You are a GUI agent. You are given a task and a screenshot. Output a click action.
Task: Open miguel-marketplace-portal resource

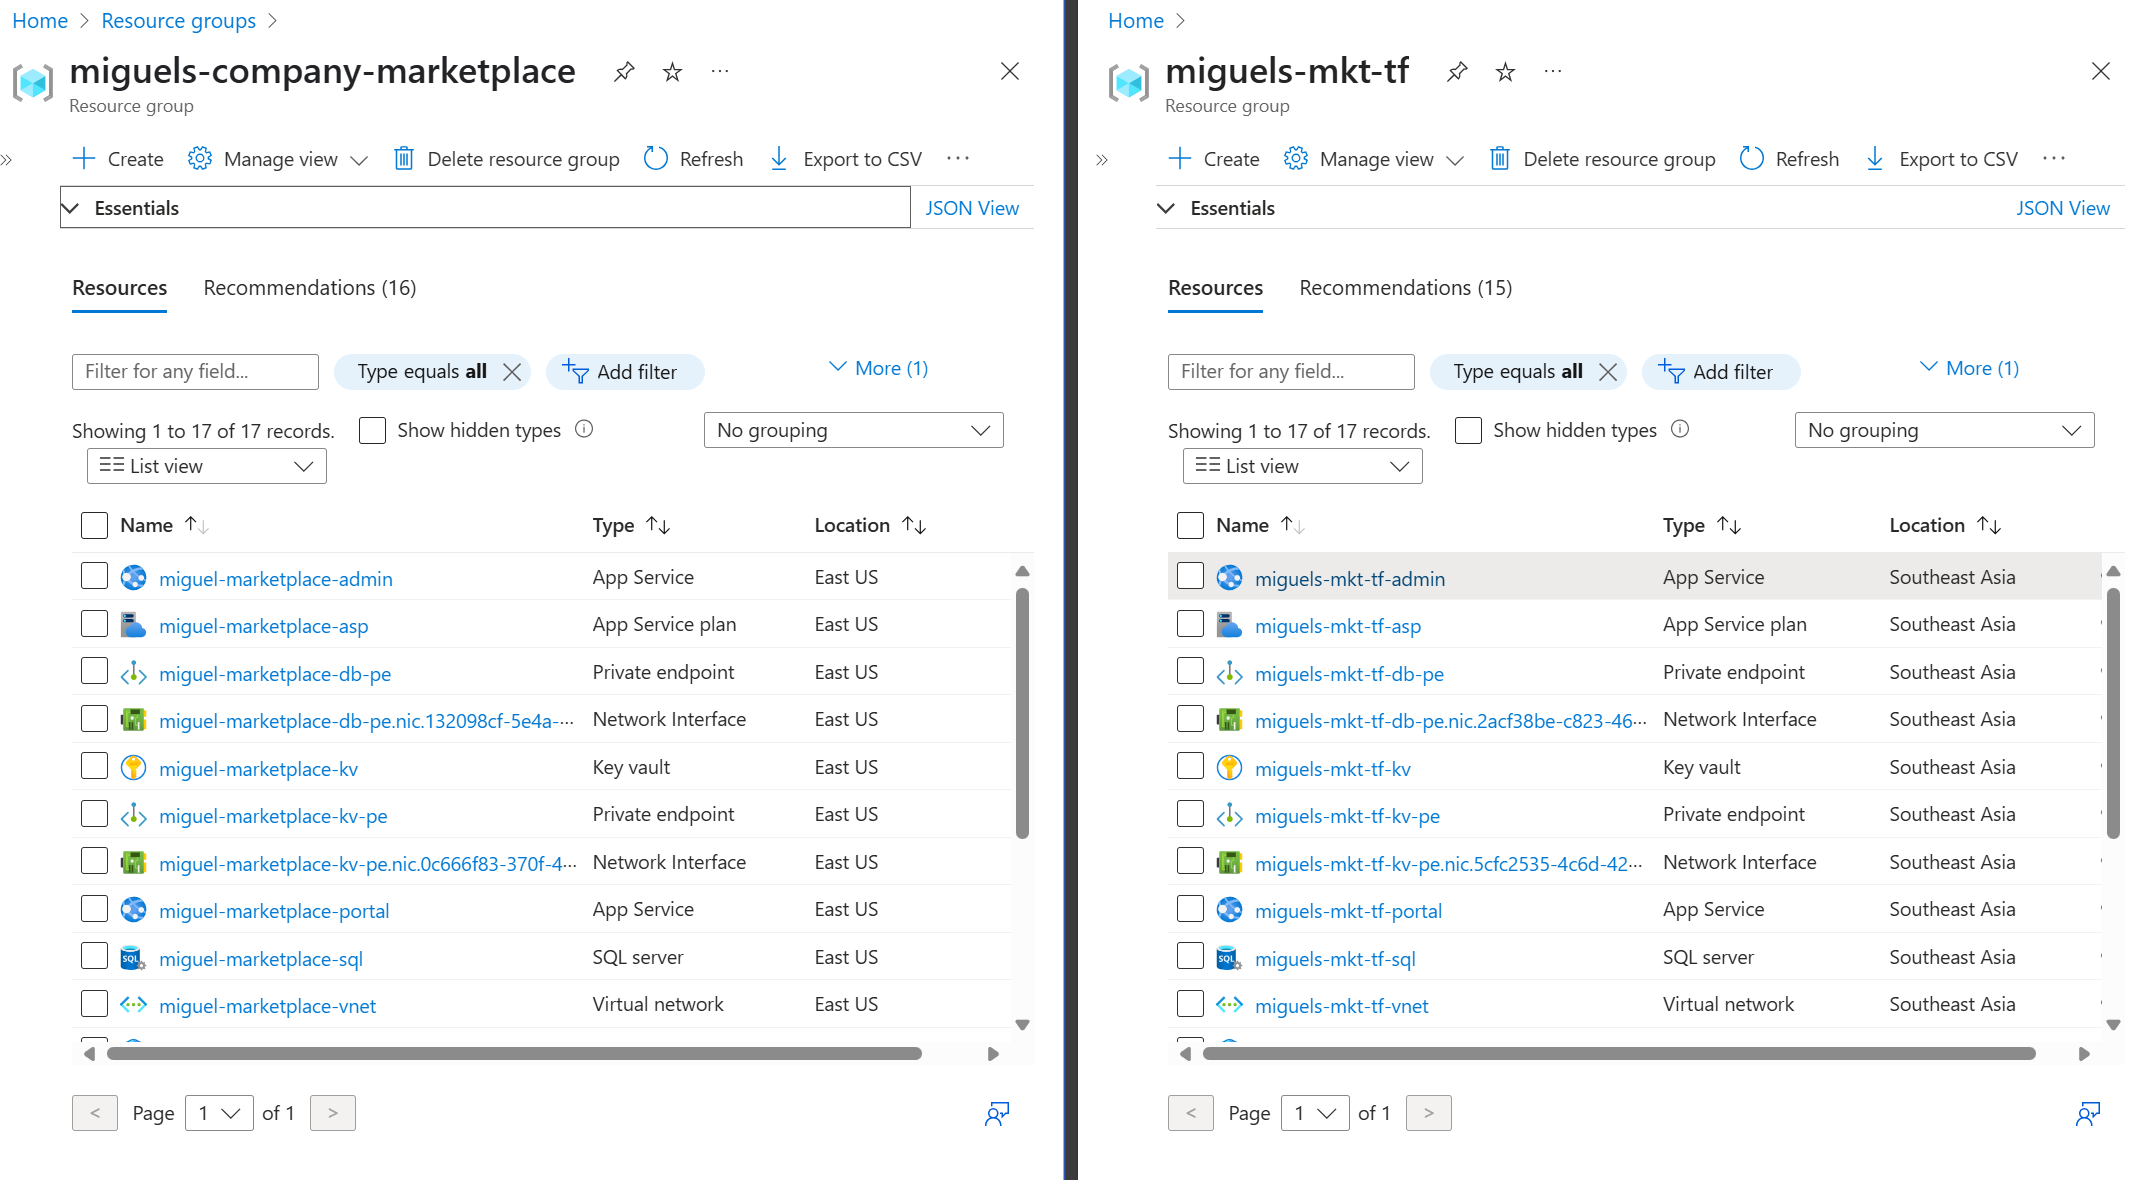click(274, 911)
